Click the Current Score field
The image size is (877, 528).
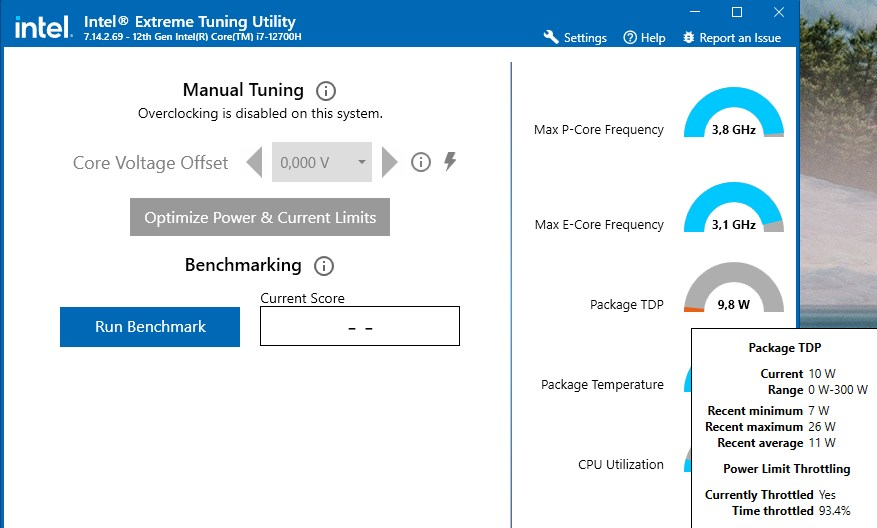[360, 326]
